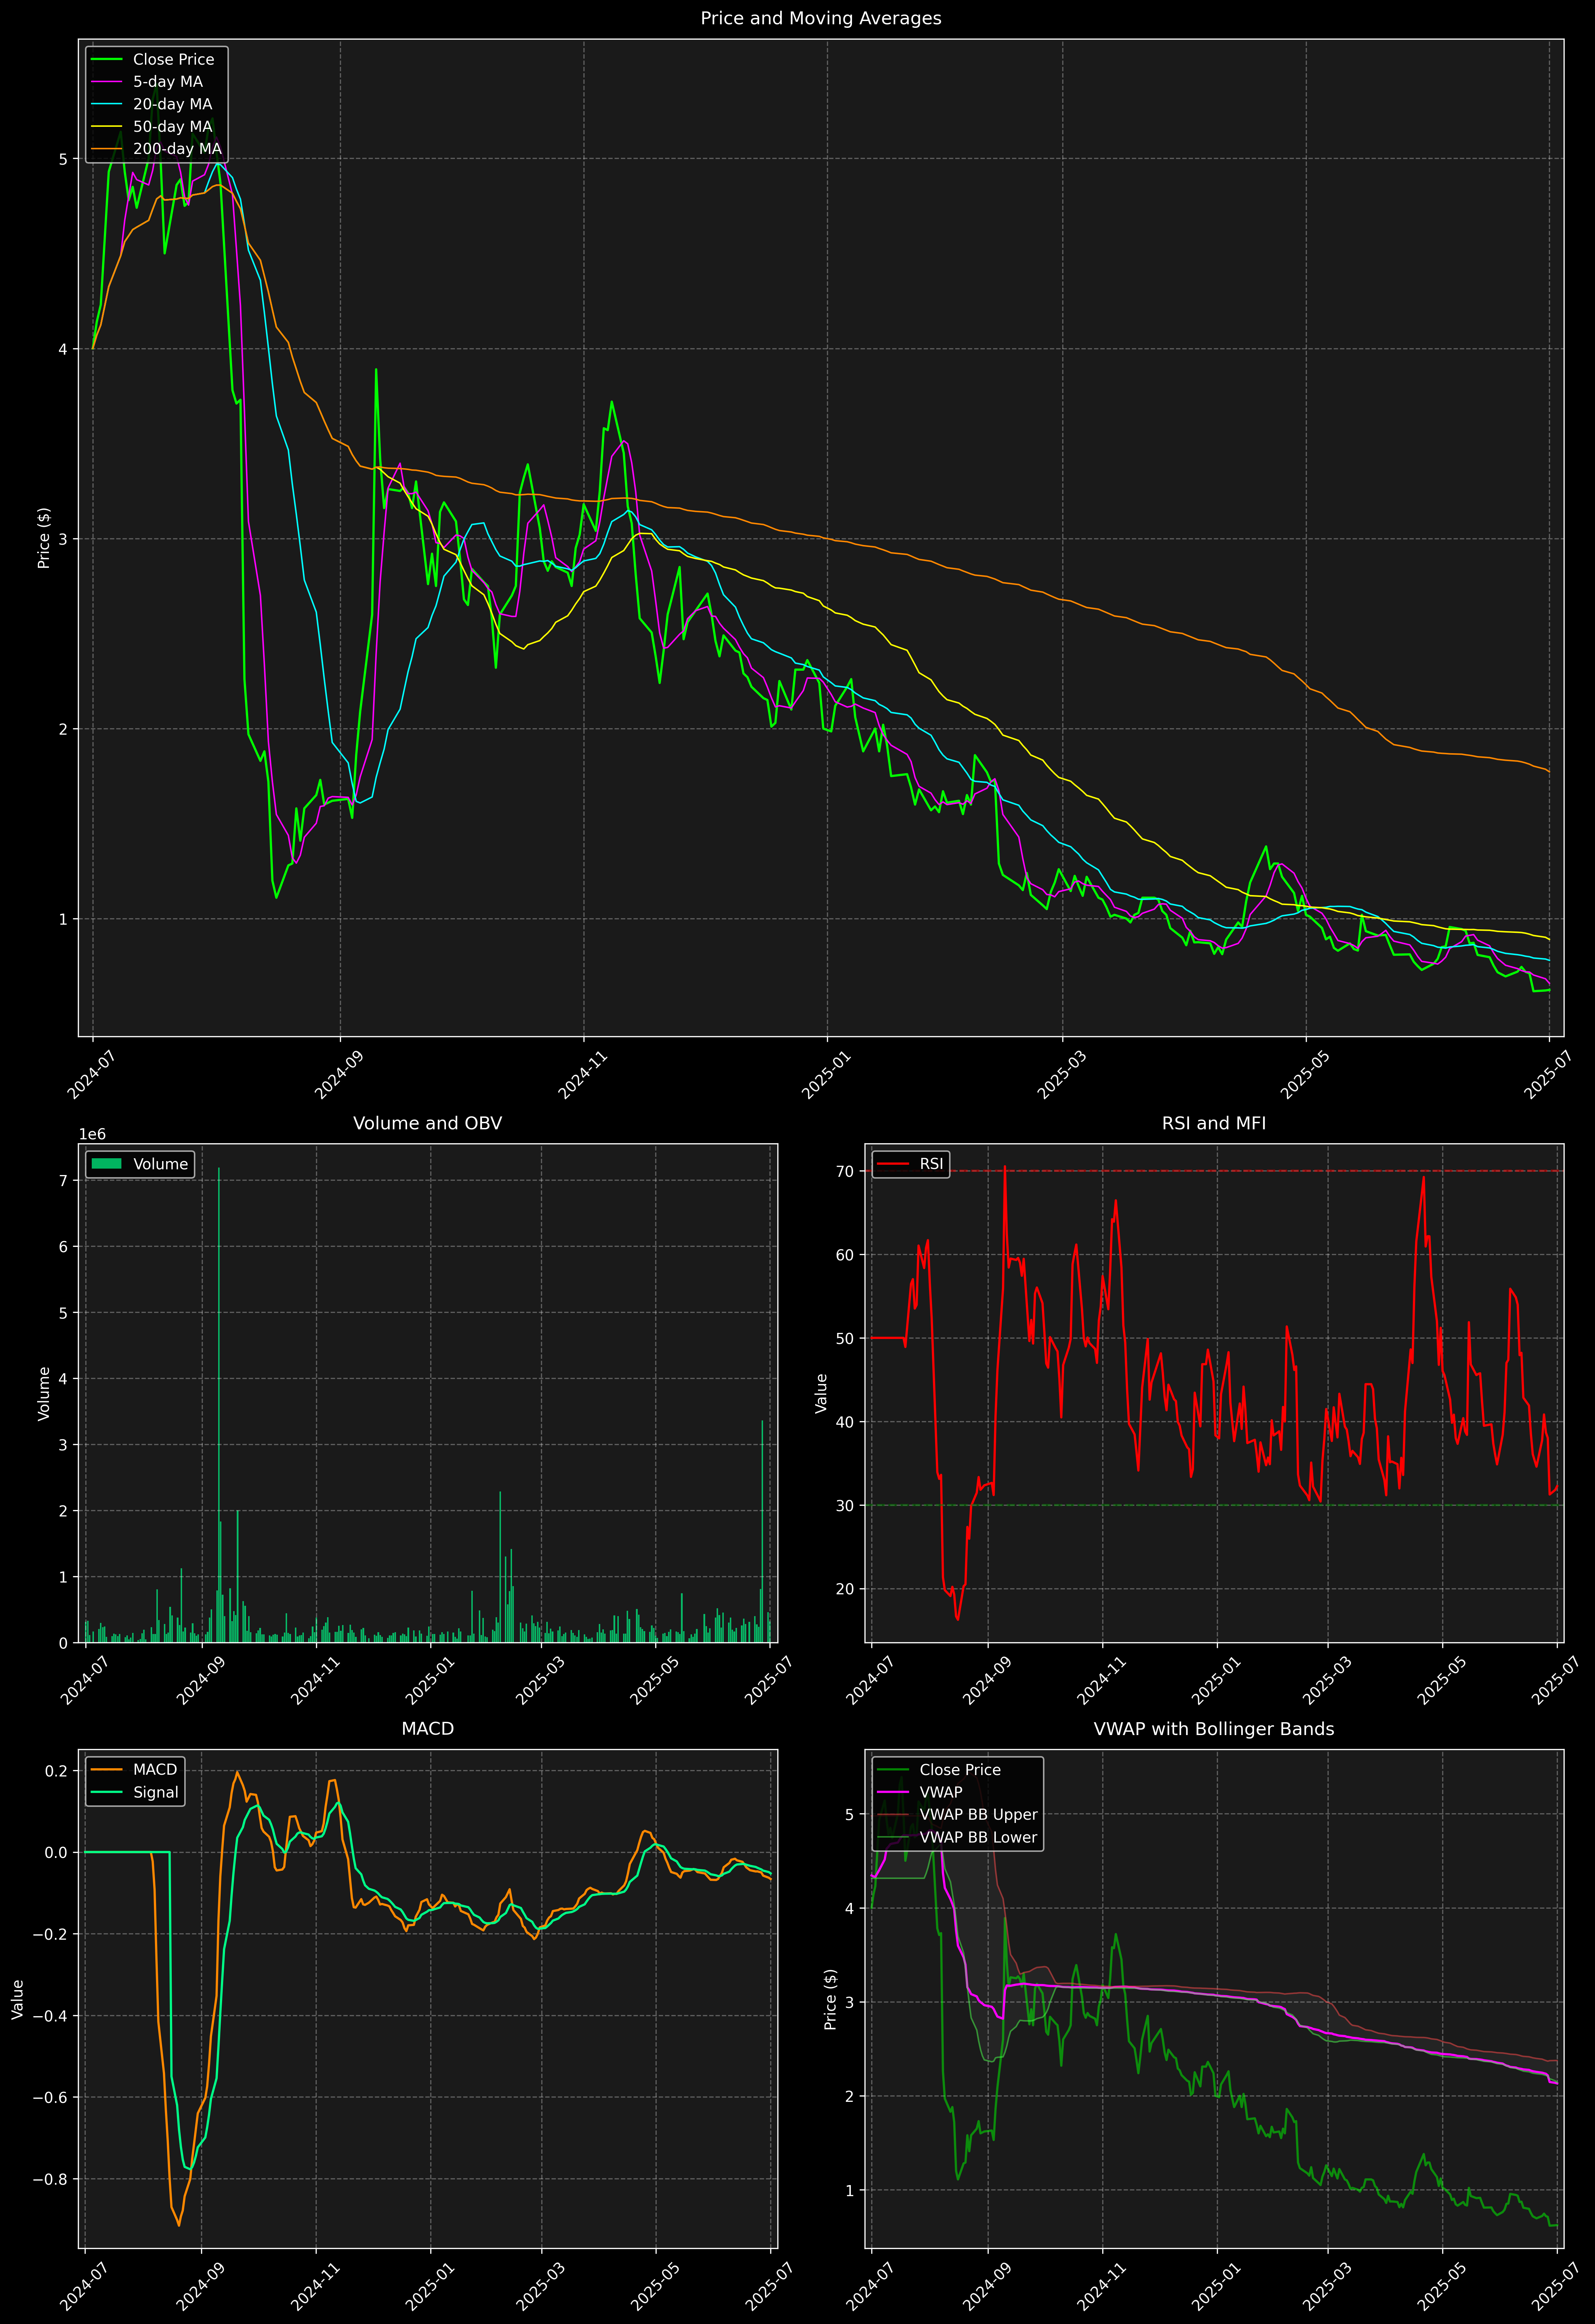This screenshot has height=2324, width=1595.
Task: Click the tallest volume bar in September 2024
Action: coord(219,1405)
